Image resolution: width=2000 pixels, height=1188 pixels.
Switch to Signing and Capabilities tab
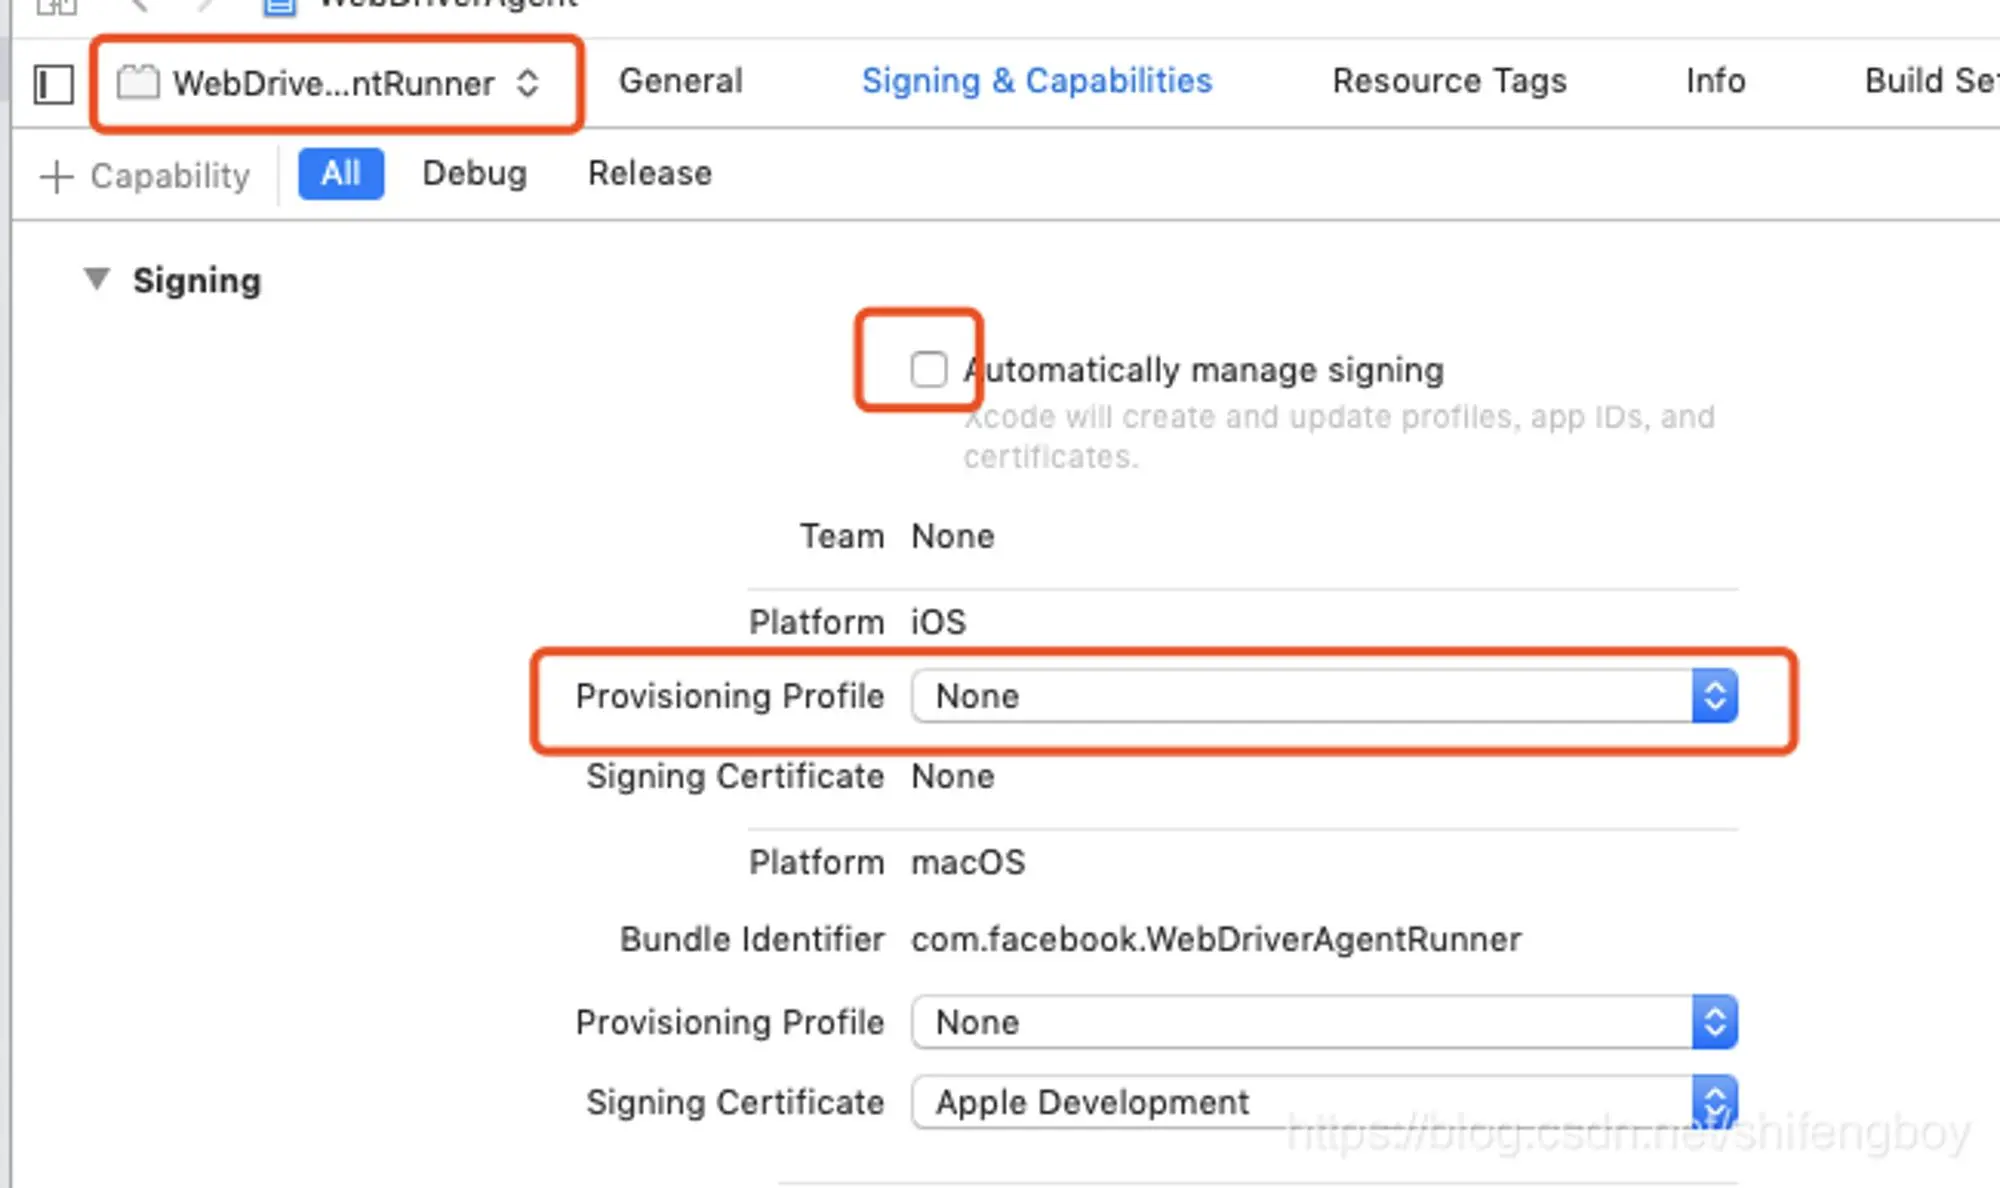coord(1037,81)
